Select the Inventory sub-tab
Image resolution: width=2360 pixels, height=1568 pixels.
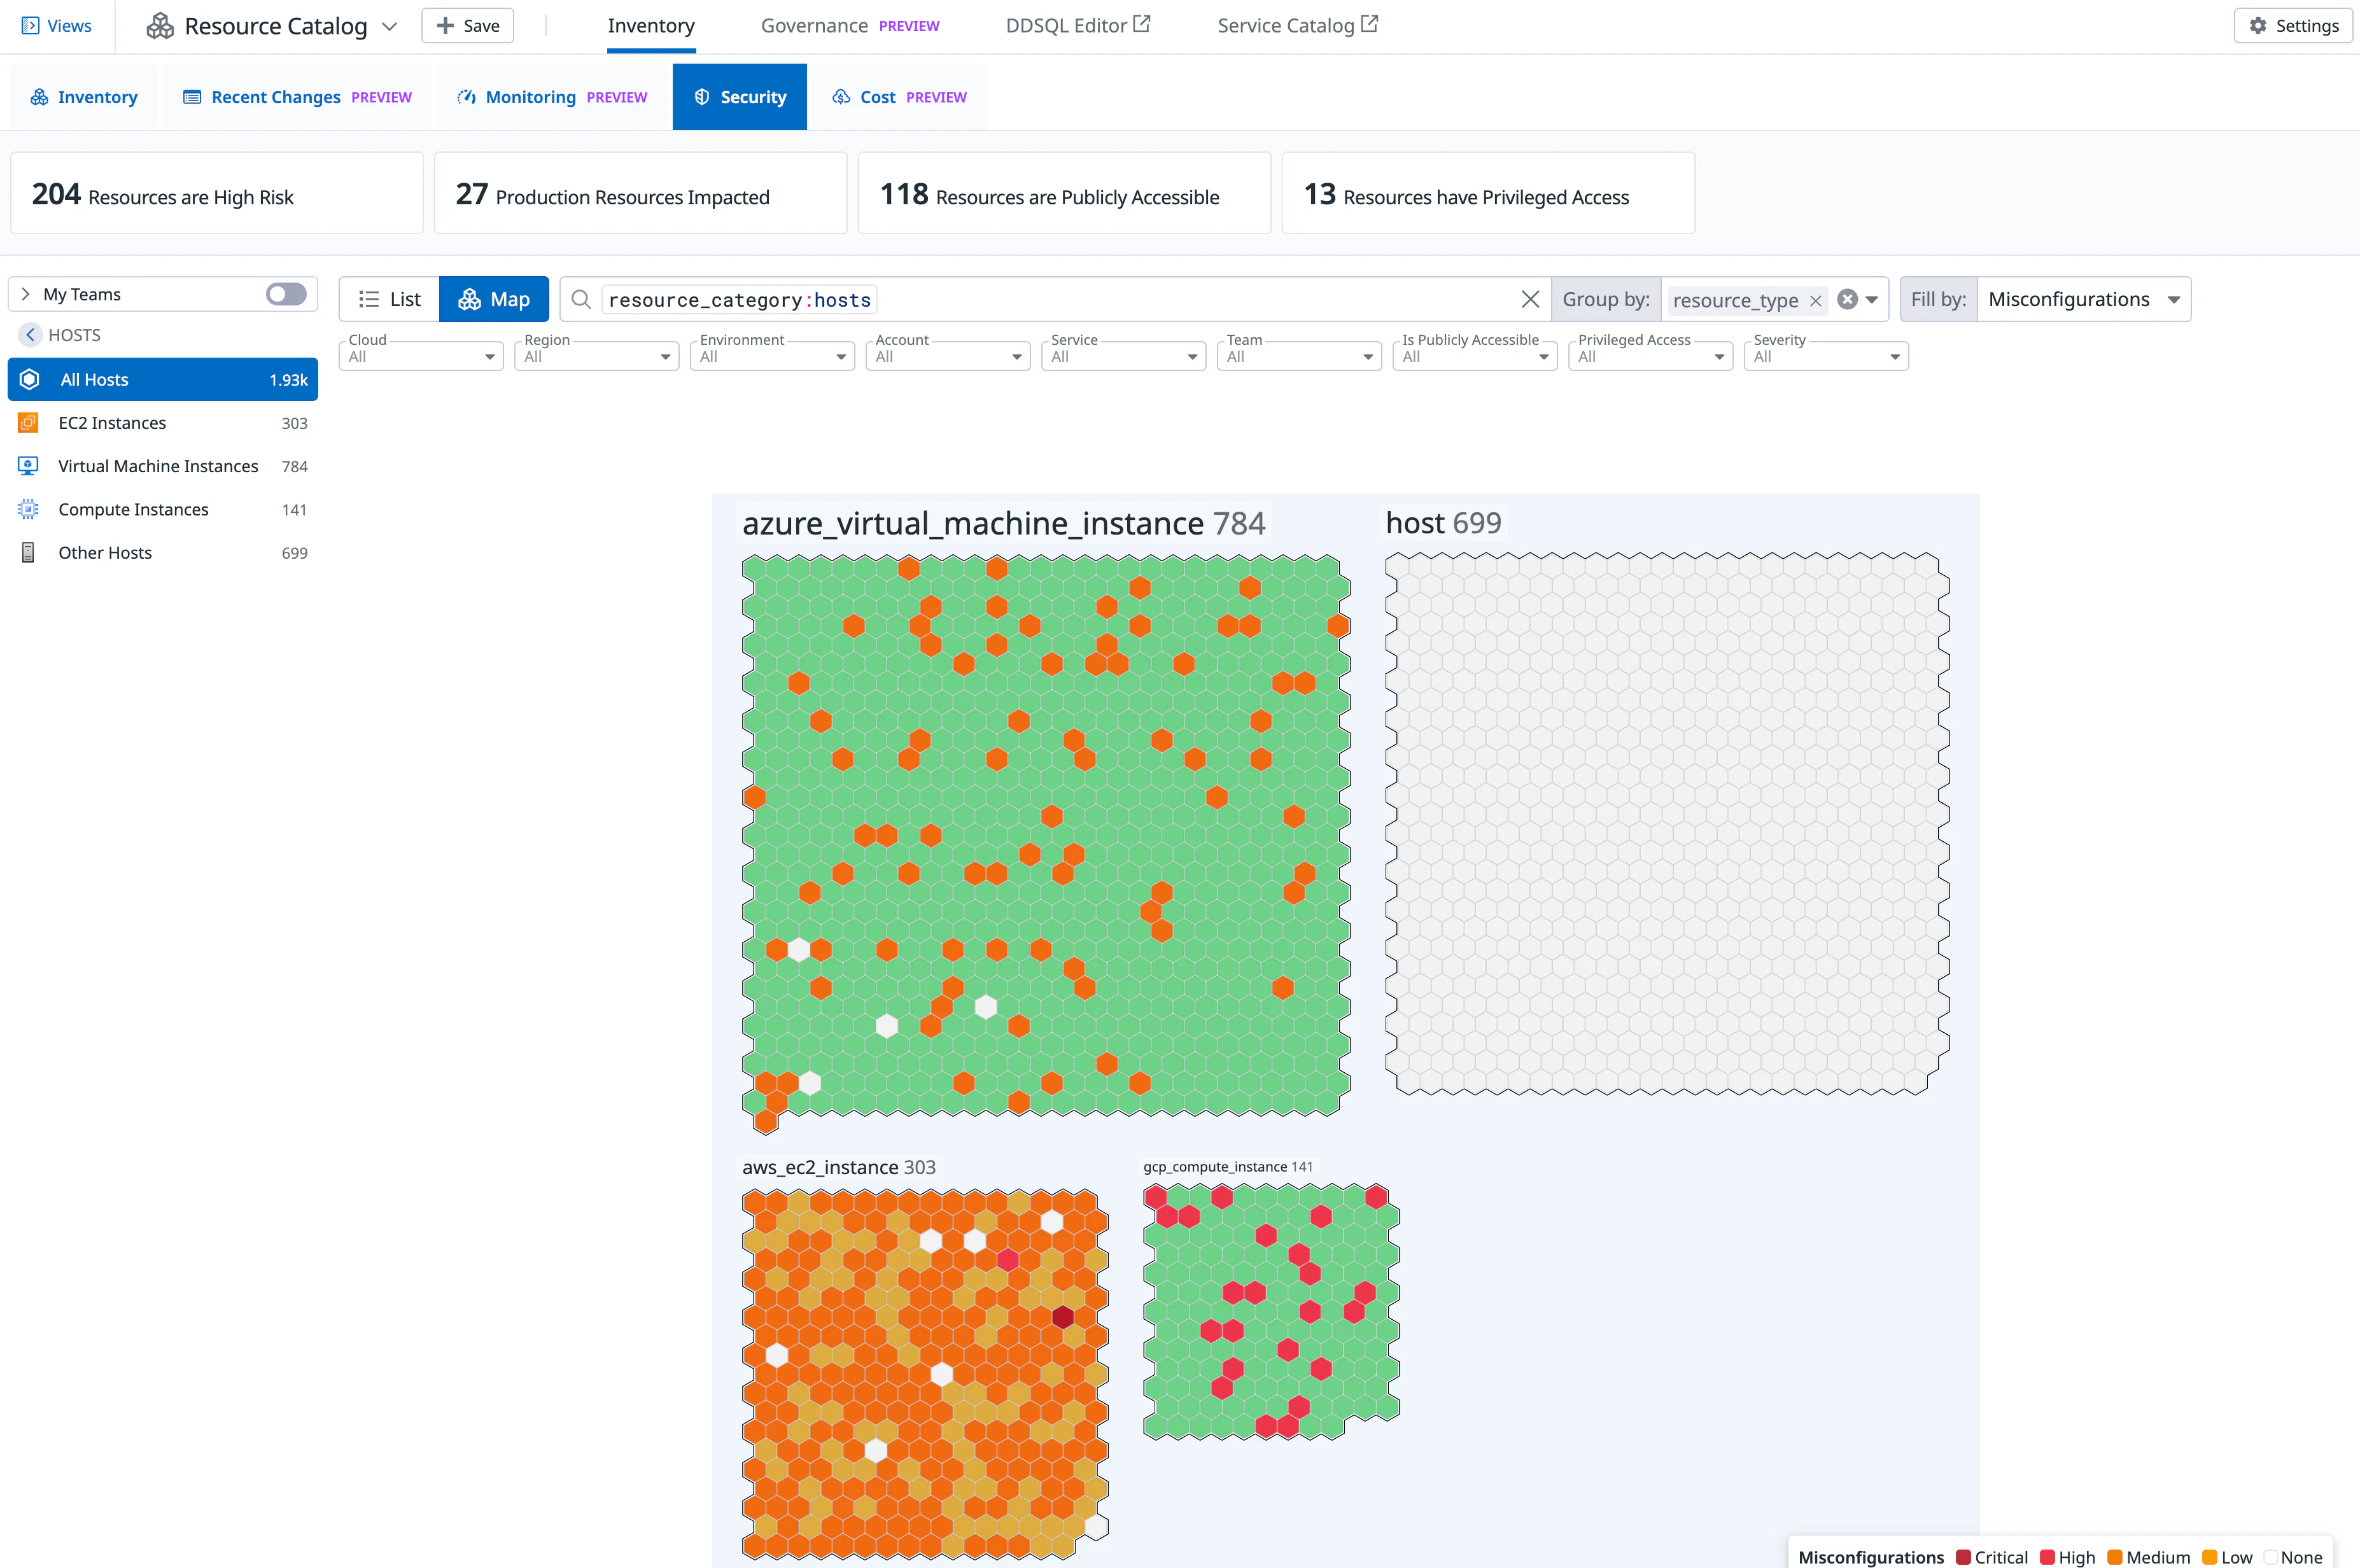coord(84,97)
